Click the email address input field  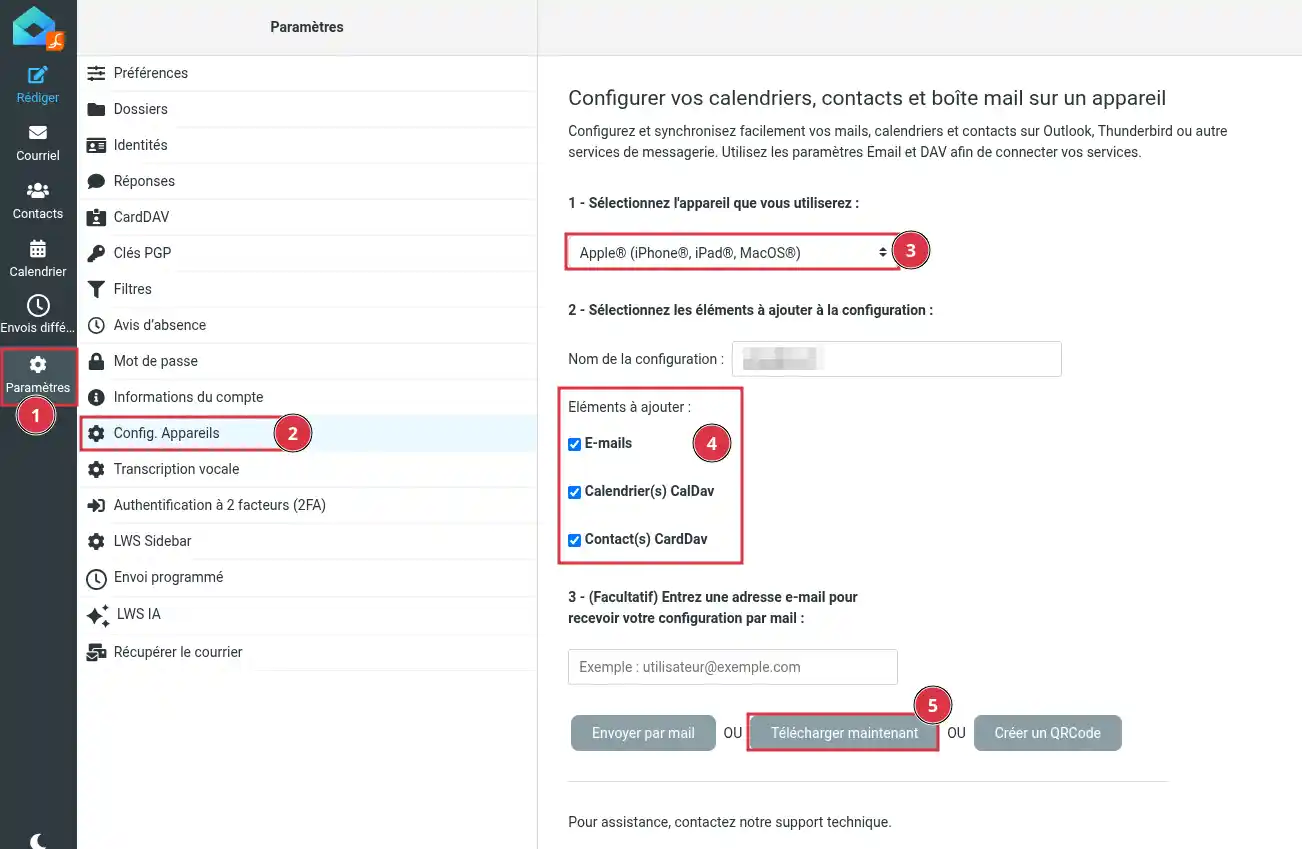732,667
